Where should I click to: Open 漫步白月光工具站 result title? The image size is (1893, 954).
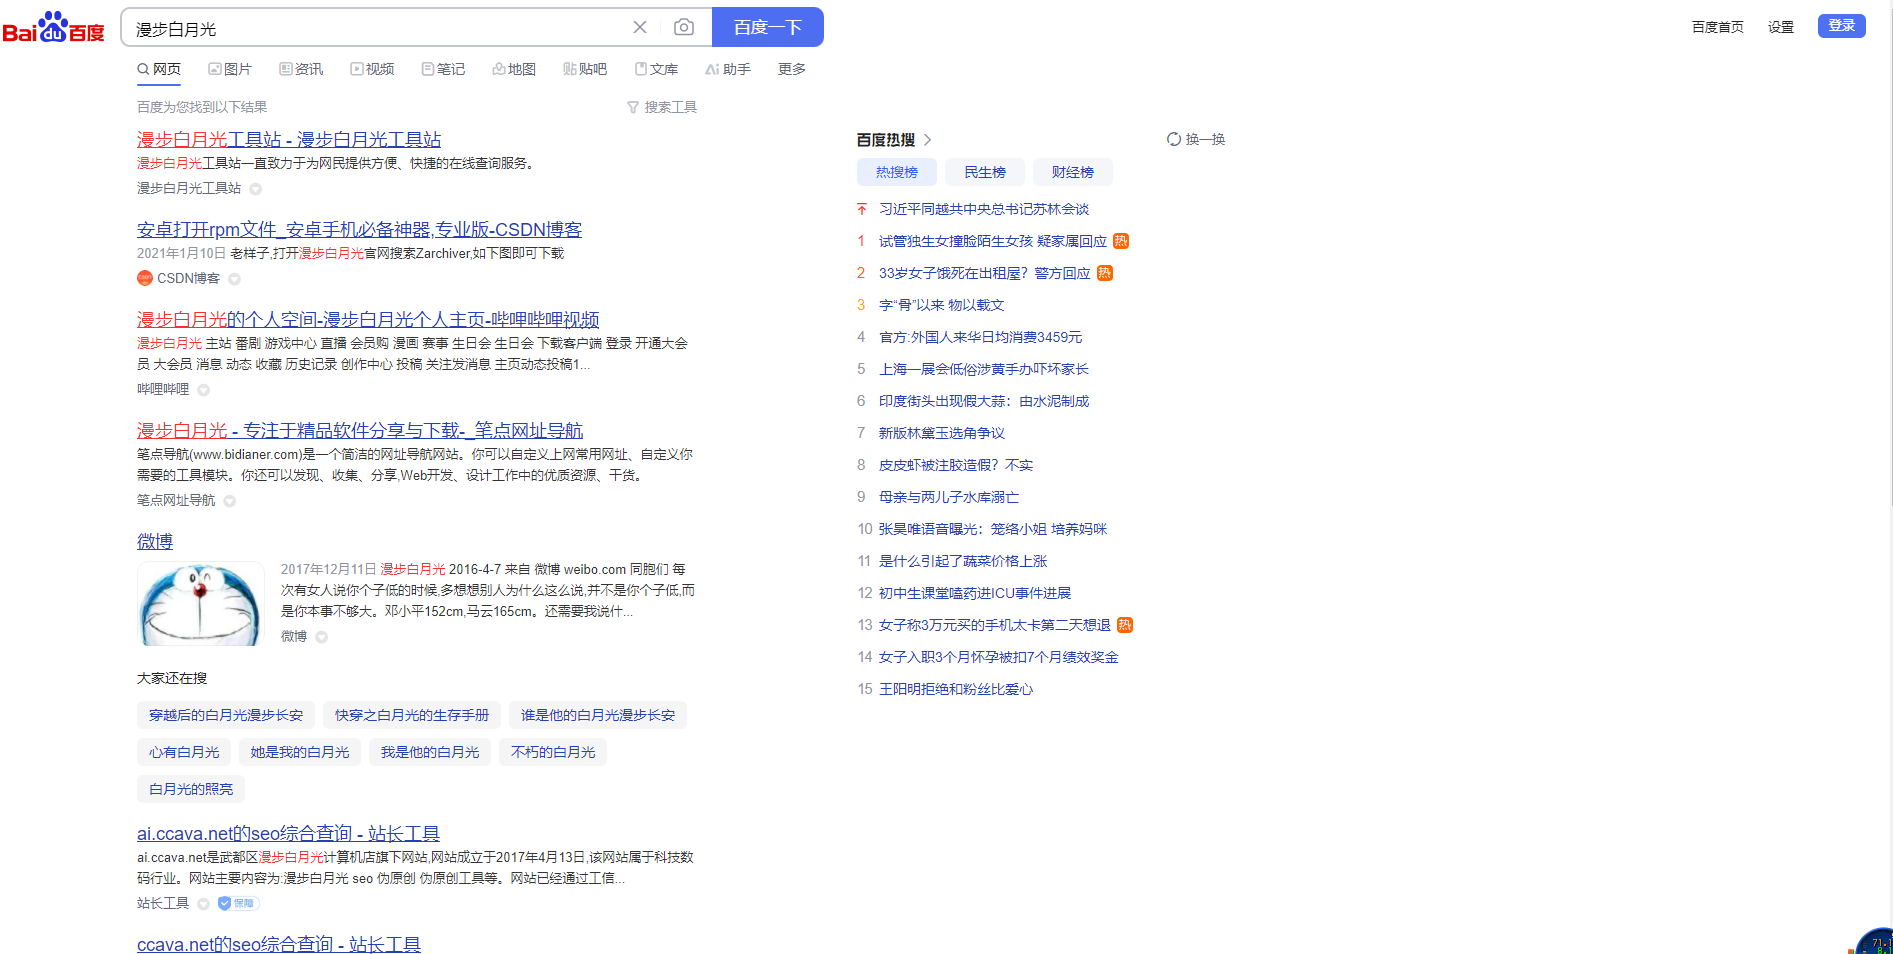tap(289, 140)
